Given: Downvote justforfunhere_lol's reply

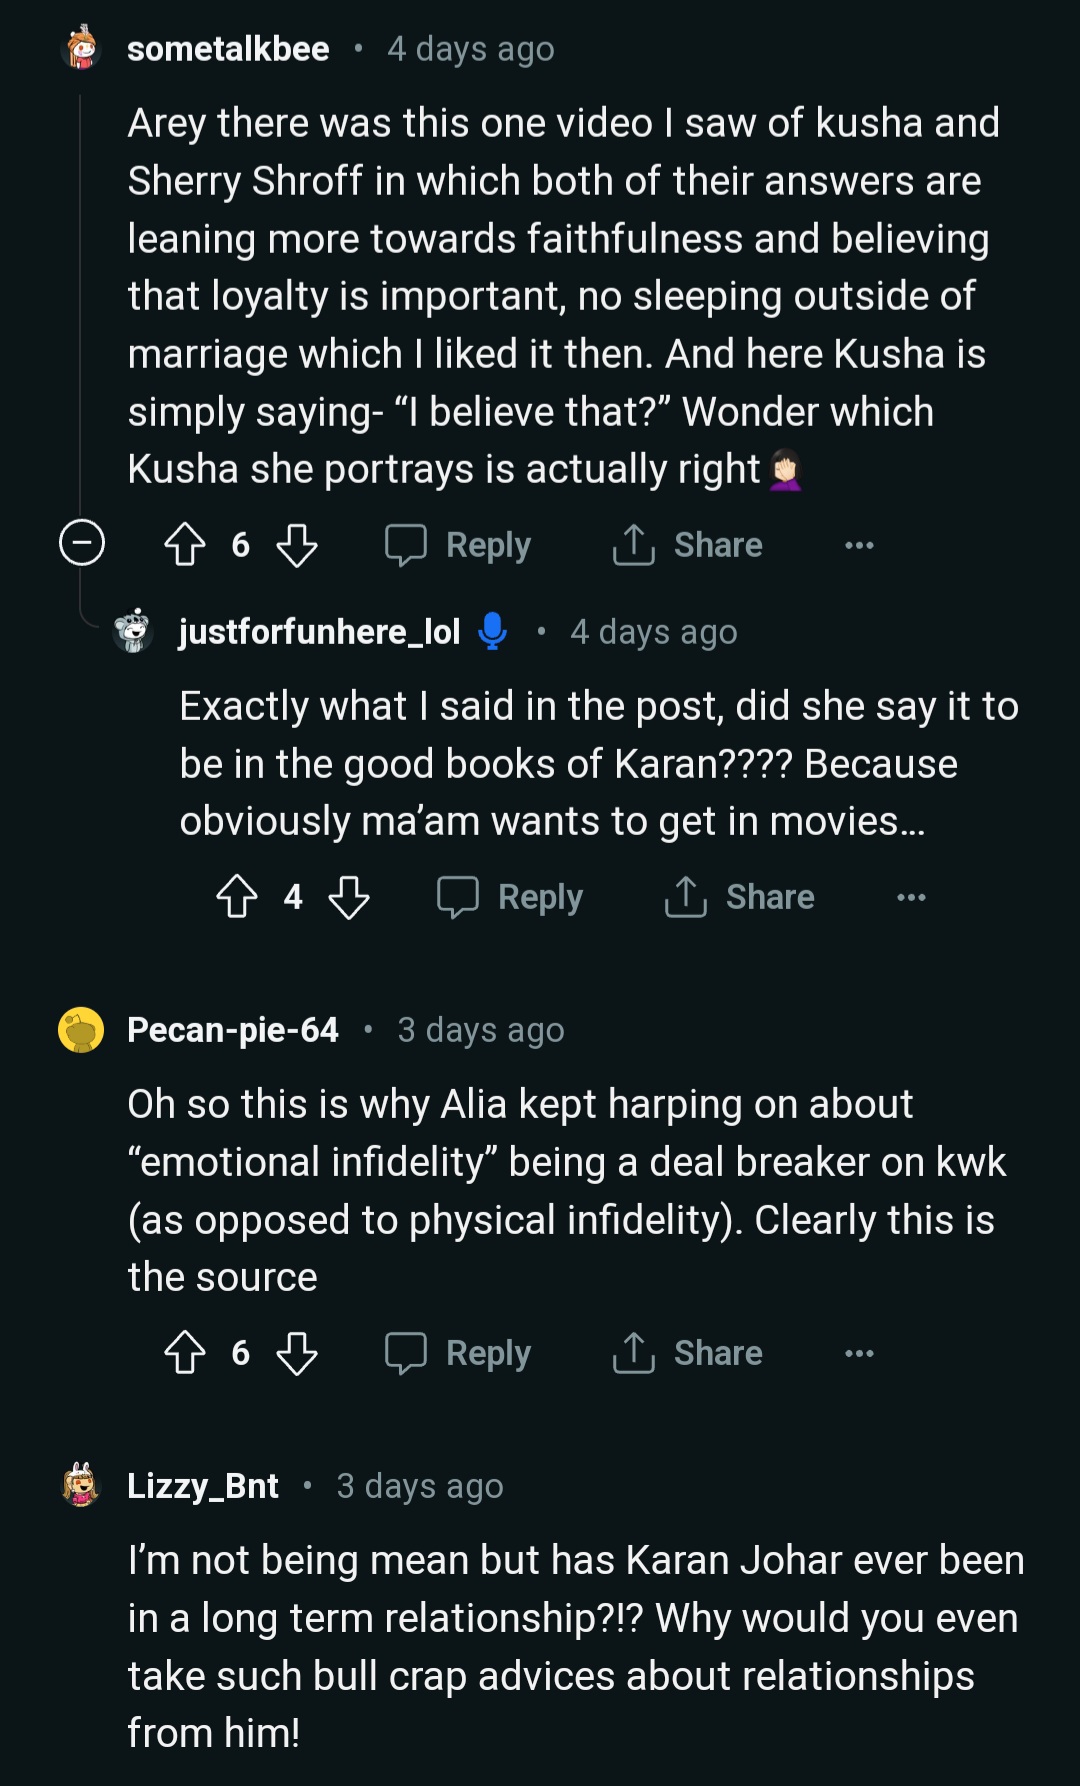Looking at the screenshot, I should point(349,897).
